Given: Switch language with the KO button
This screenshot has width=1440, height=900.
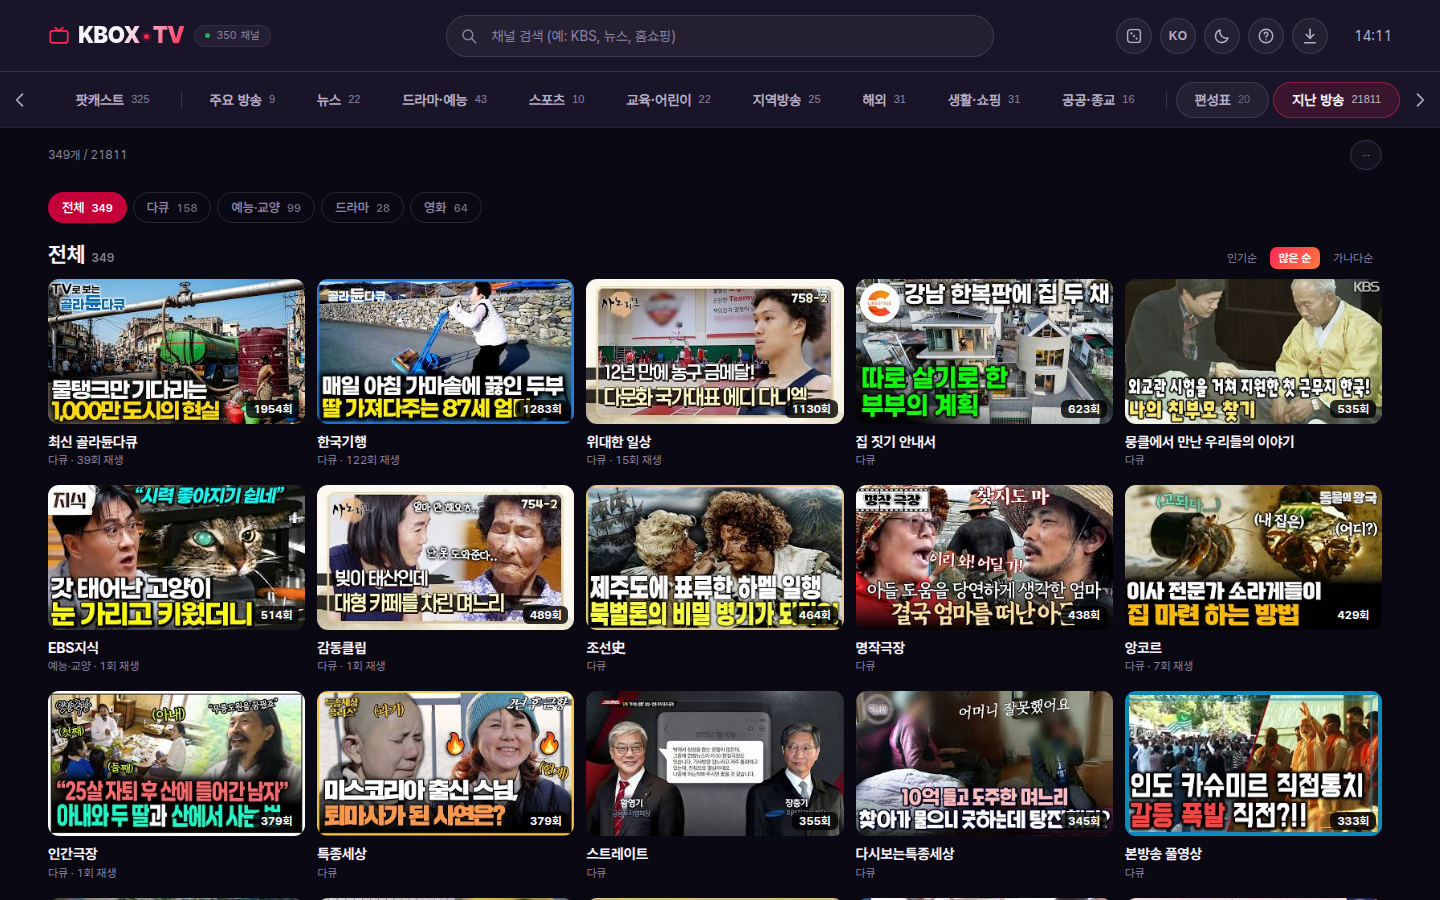Looking at the screenshot, I should point(1178,36).
